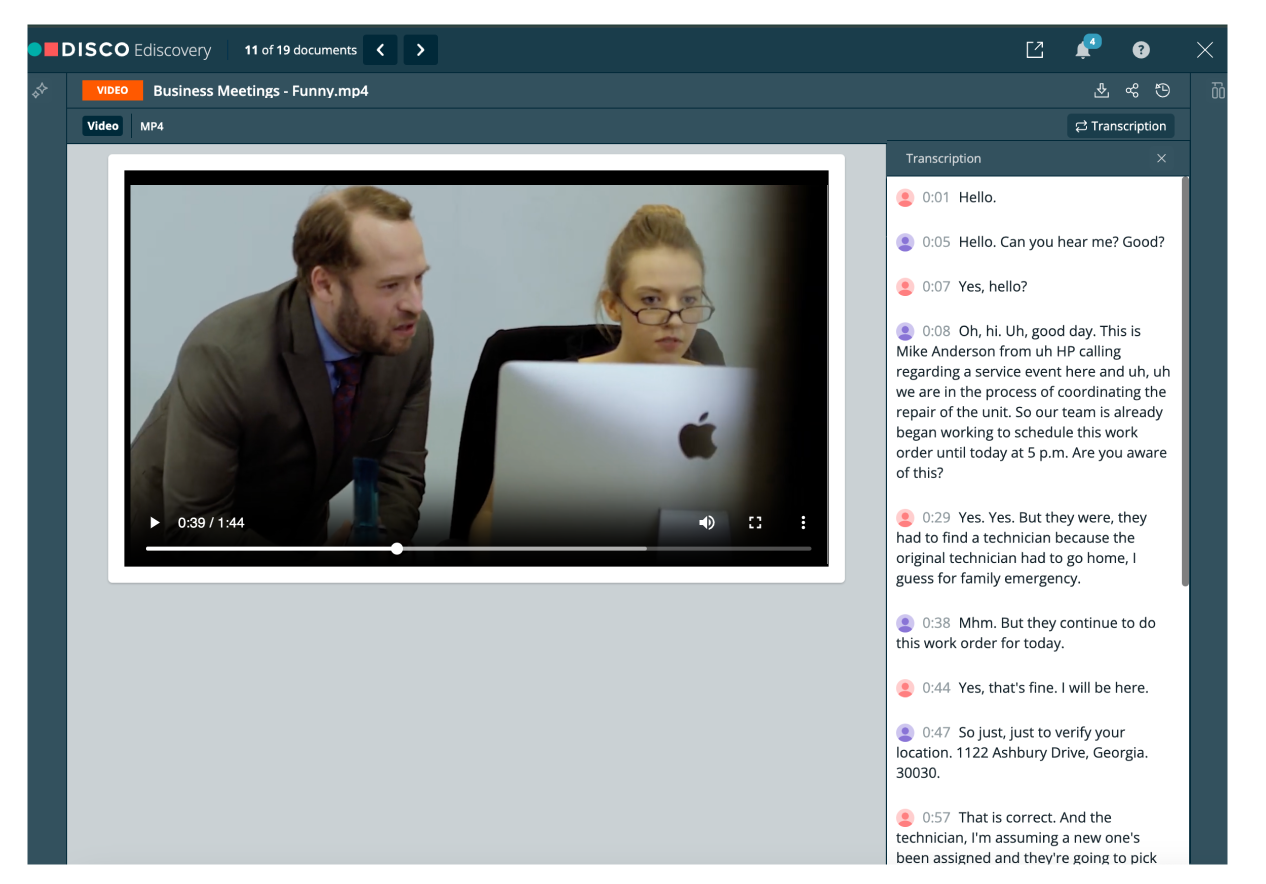Click 'Mhm. But they continue' transcript line
1266x884 pixels.
(x=1026, y=633)
